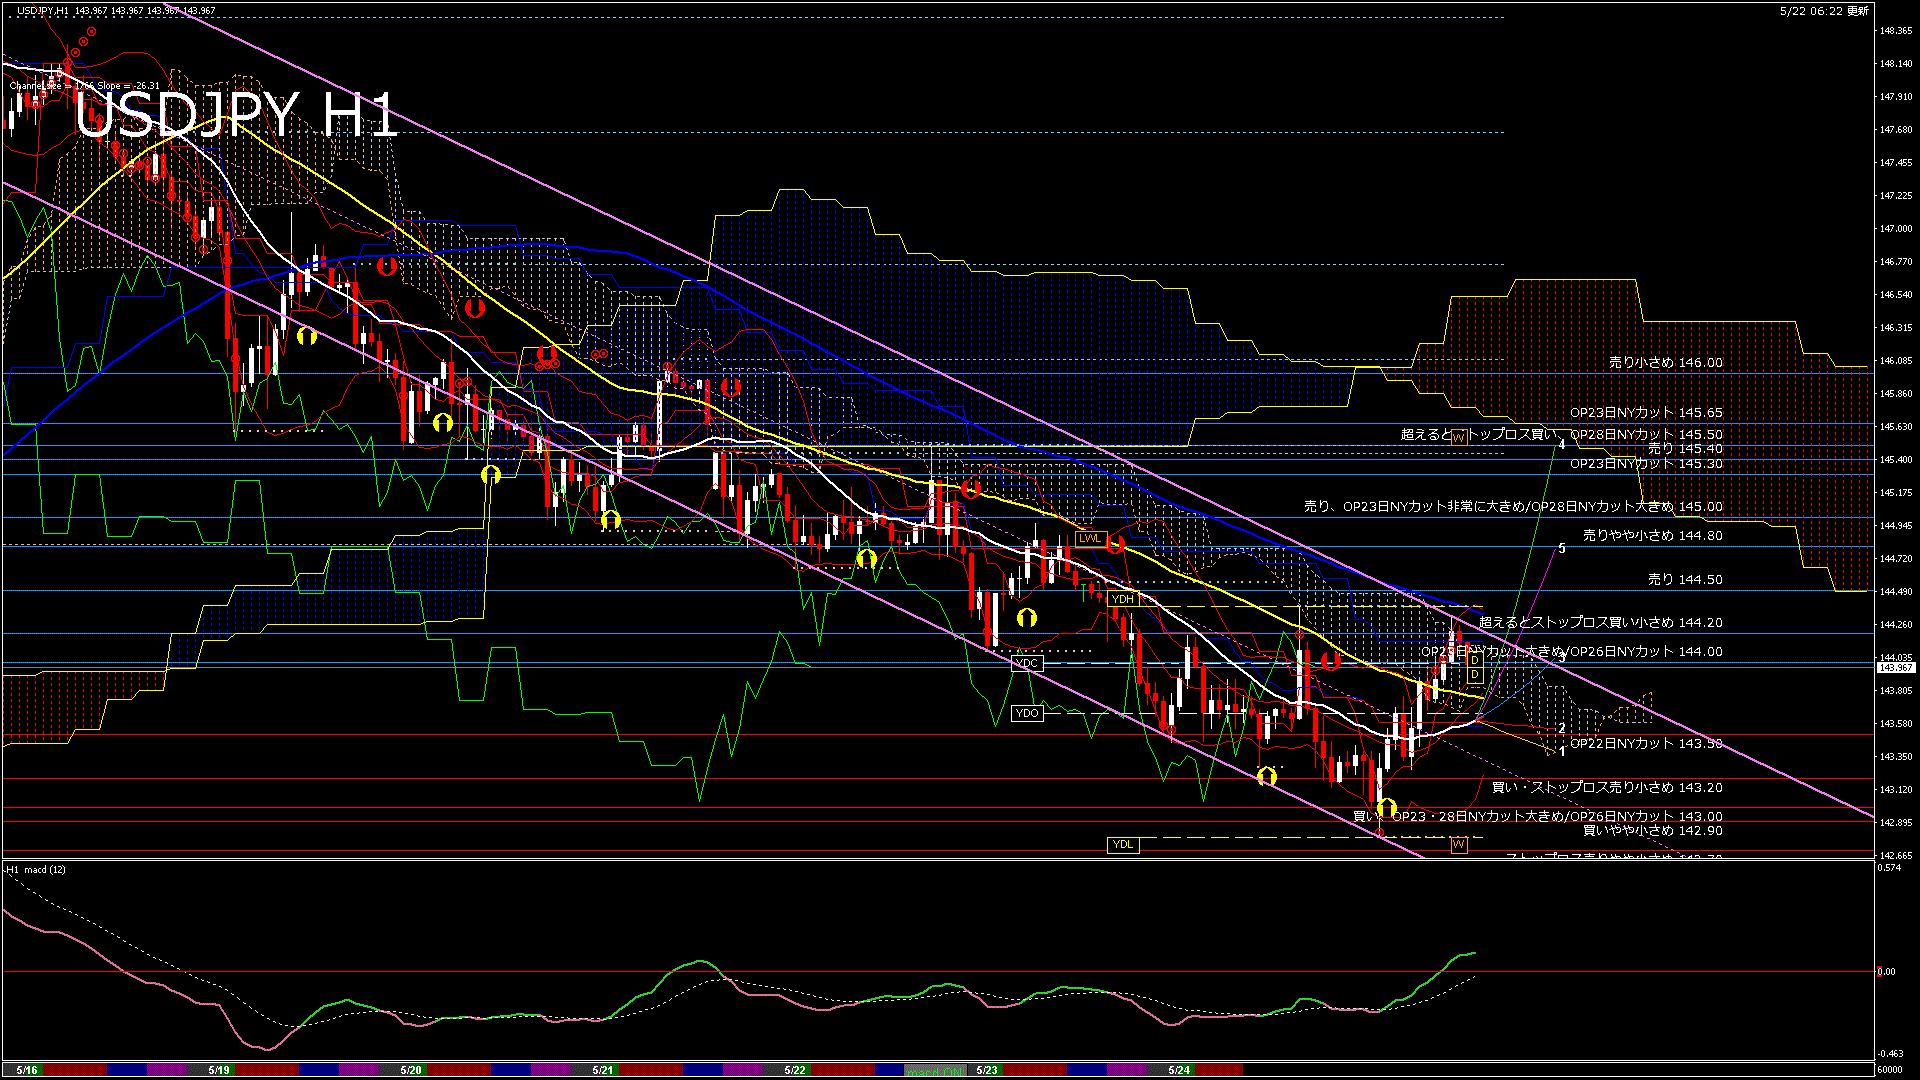Click the orange W box beside YDL line
1920x1080 pixels.
pyautogui.click(x=1458, y=845)
